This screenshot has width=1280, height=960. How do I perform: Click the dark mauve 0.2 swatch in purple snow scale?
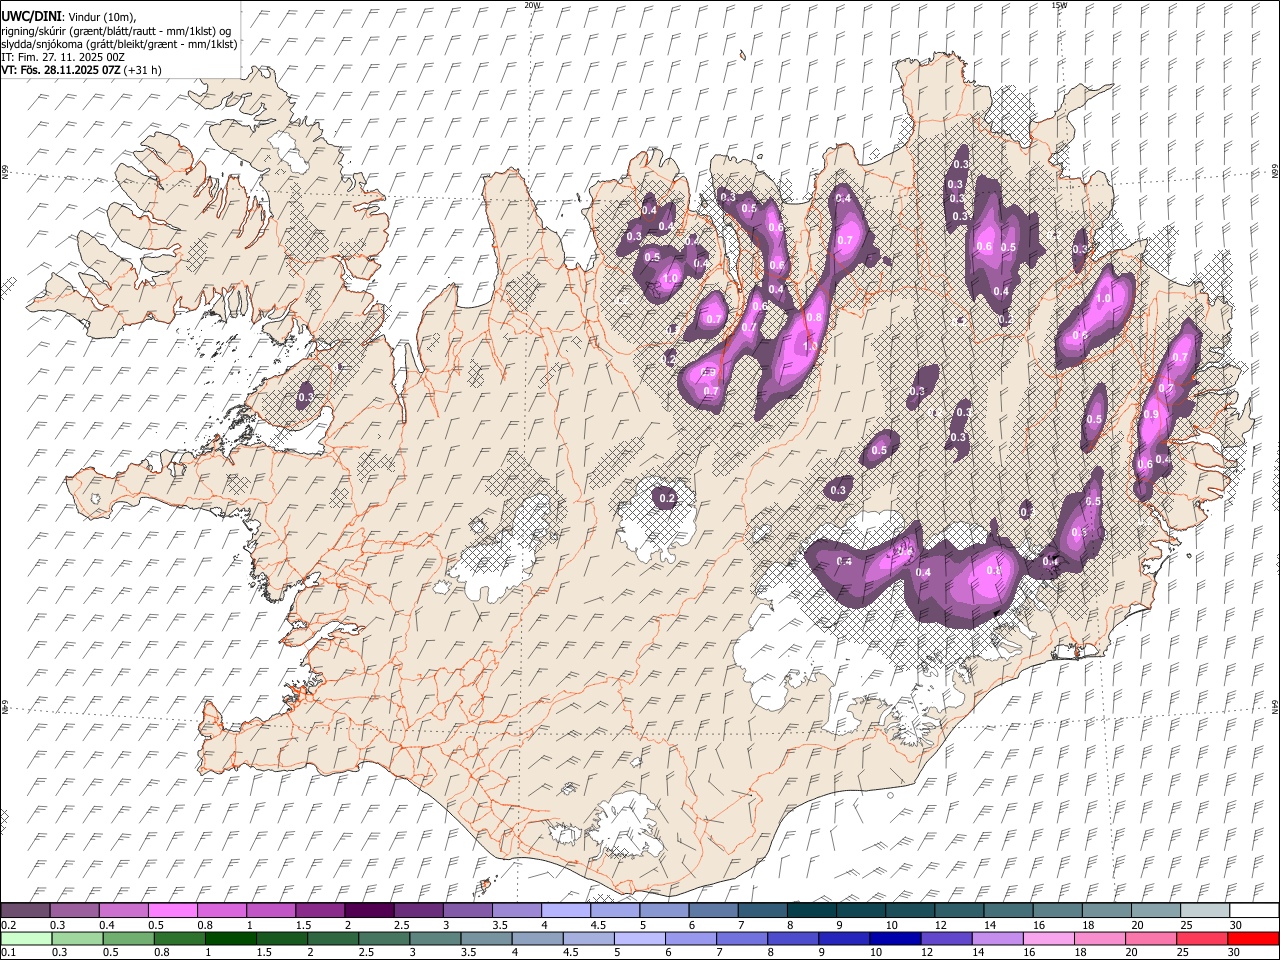point(25,910)
